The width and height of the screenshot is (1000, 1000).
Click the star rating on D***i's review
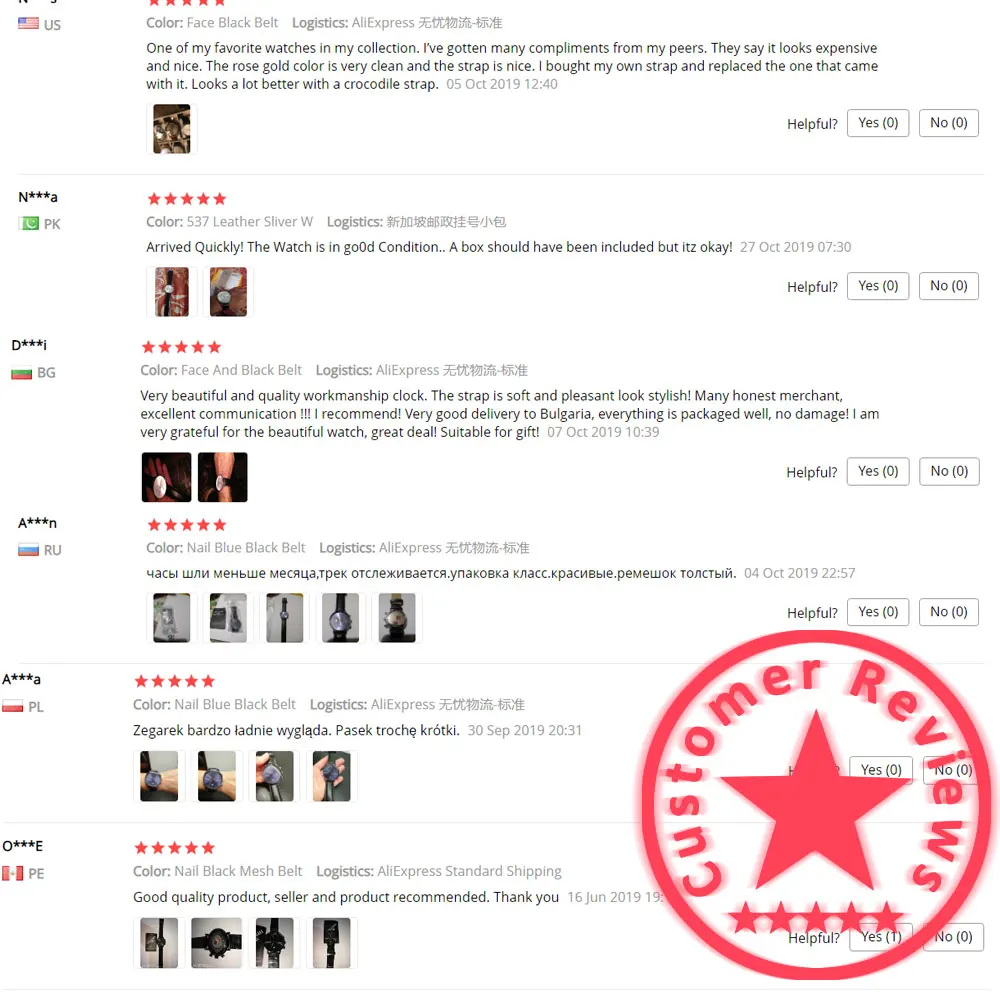pyautogui.click(x=181, y=347)
